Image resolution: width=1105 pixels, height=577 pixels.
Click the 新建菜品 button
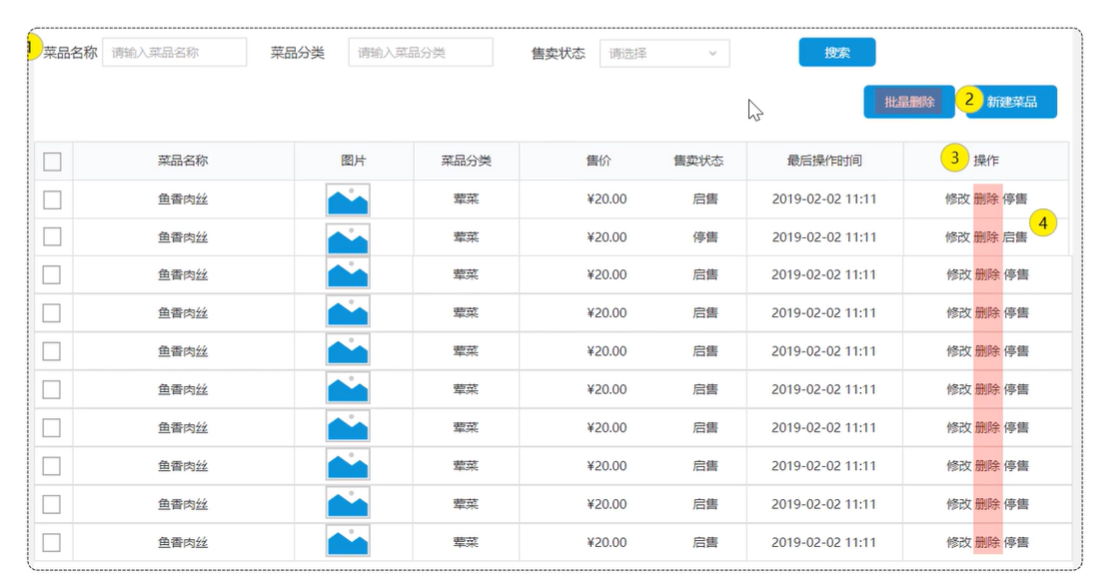pyautogui.click(x=1011, y=102)
